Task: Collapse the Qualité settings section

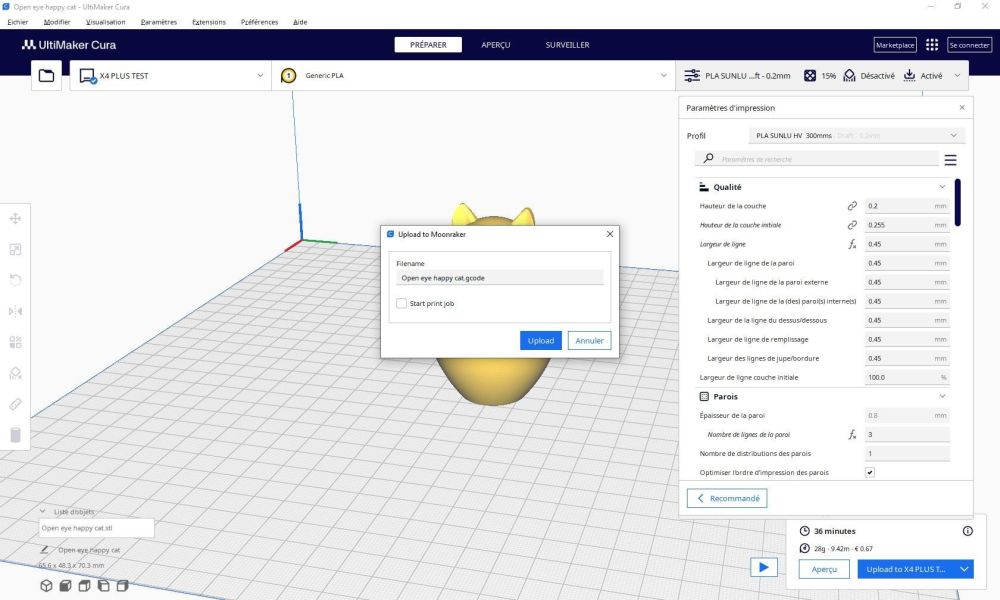Action: pos(942,187)
